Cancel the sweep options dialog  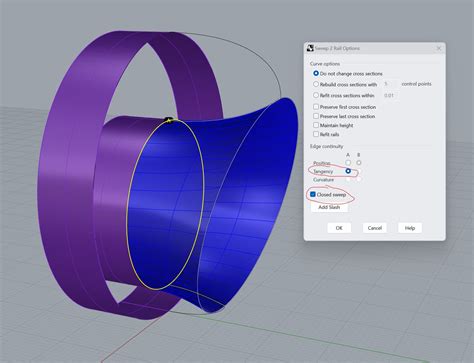[374, 228]
